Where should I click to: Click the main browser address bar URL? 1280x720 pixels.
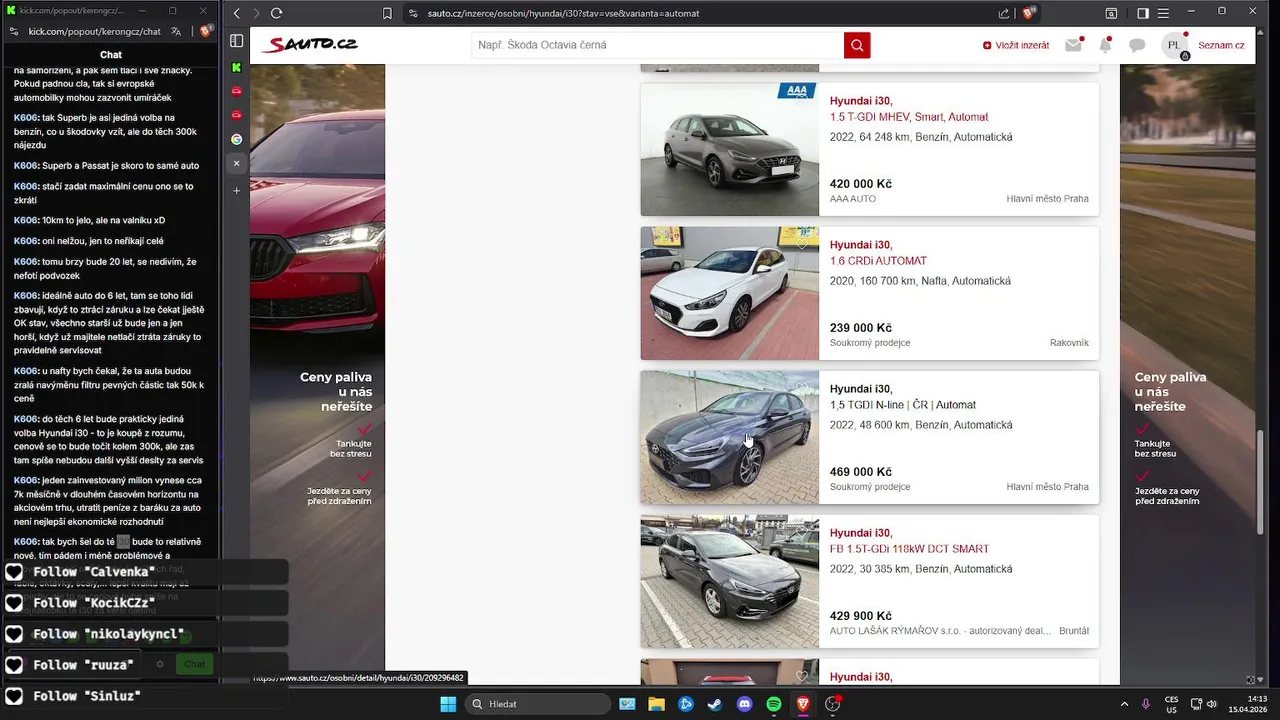coord(564,13)
